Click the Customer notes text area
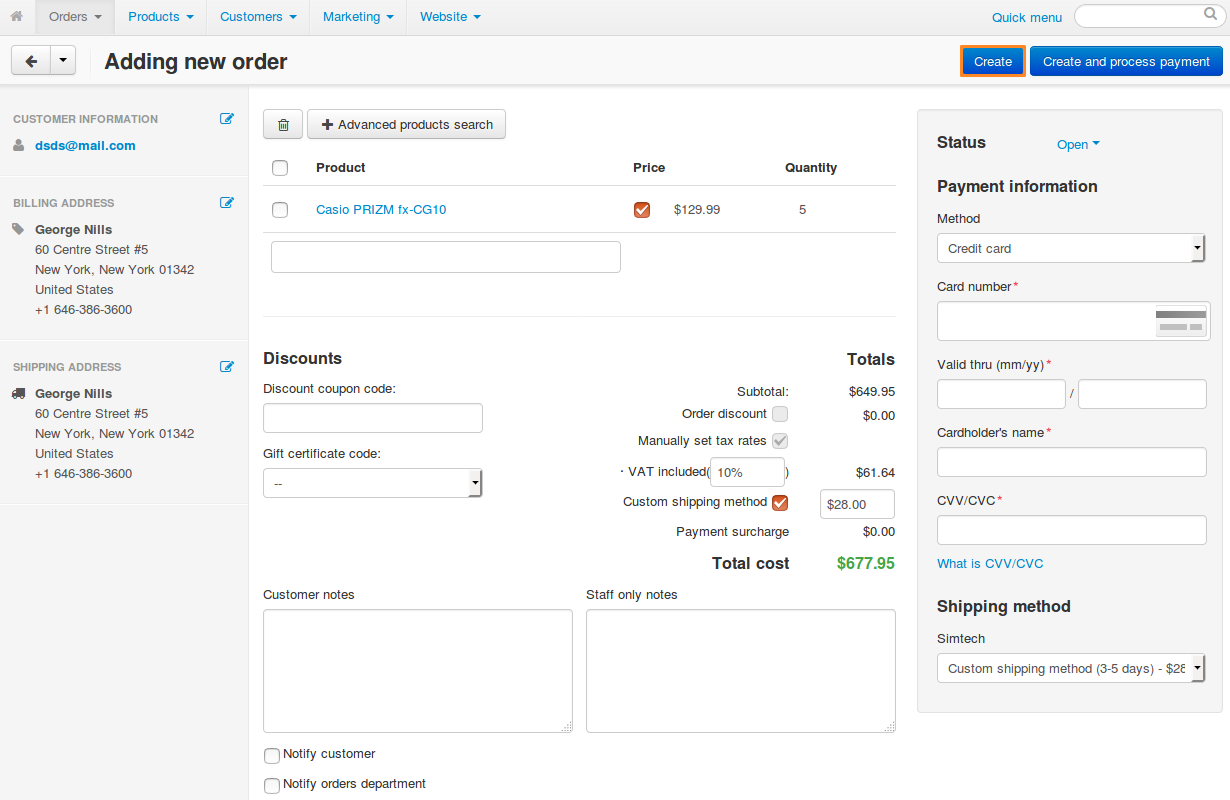The image size is (1230, 800). pyautogui.click(x=418, y=671)
